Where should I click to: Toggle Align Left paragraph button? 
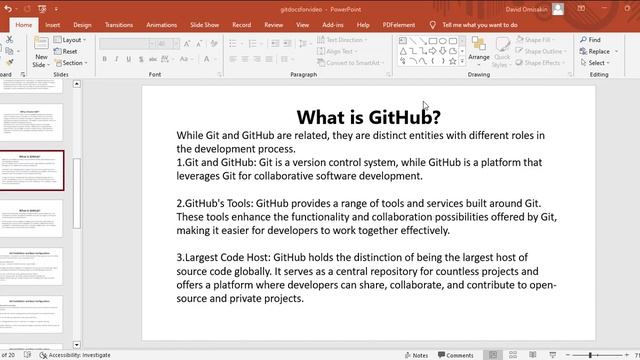point(233,59)
